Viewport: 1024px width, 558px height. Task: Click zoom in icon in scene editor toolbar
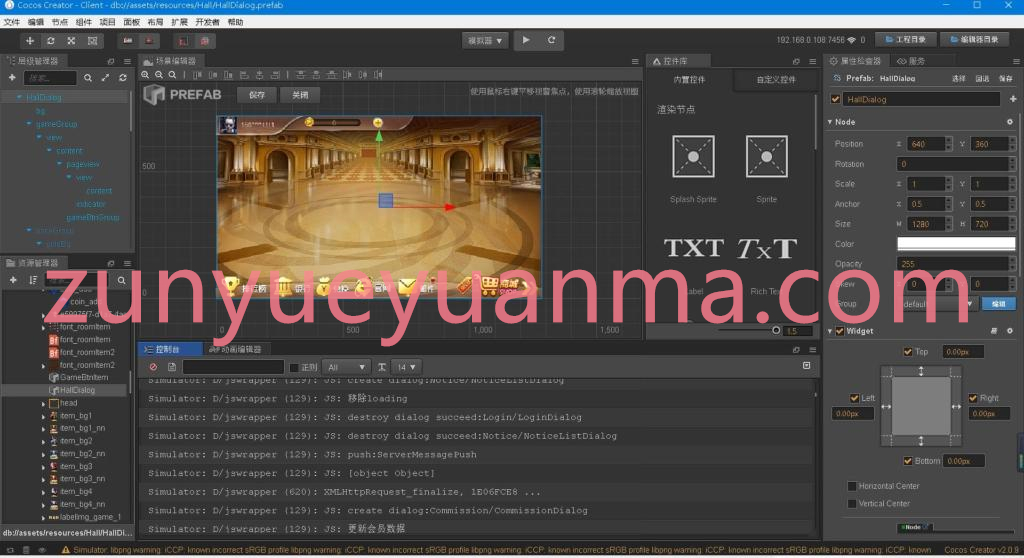[x=145, y=75]
